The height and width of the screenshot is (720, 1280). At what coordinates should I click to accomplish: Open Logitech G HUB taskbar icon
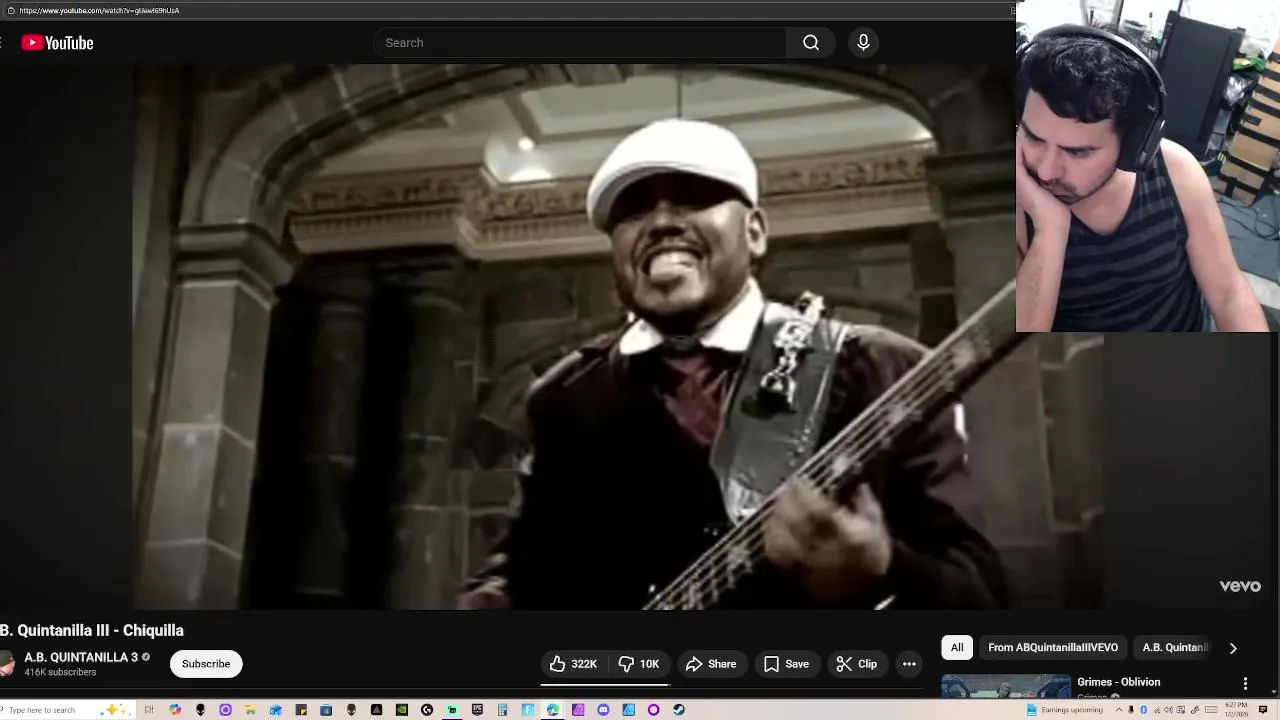[428, 710]
